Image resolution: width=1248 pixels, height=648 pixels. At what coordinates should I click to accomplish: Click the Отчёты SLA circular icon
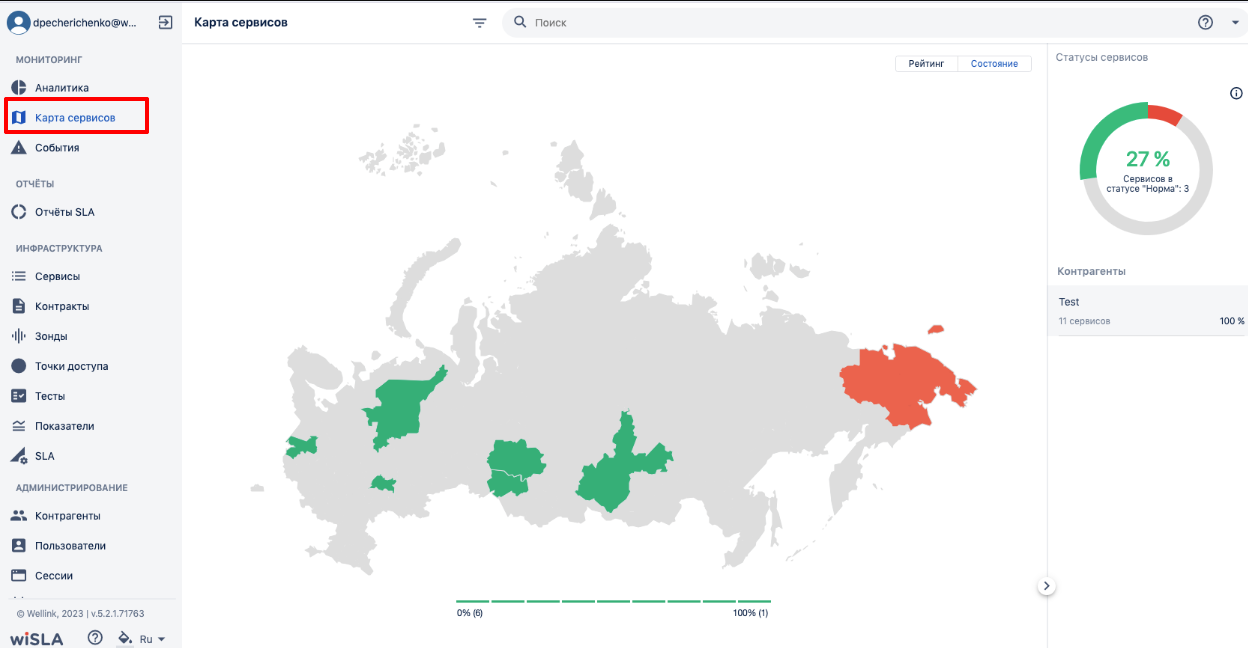pos(18,212)
